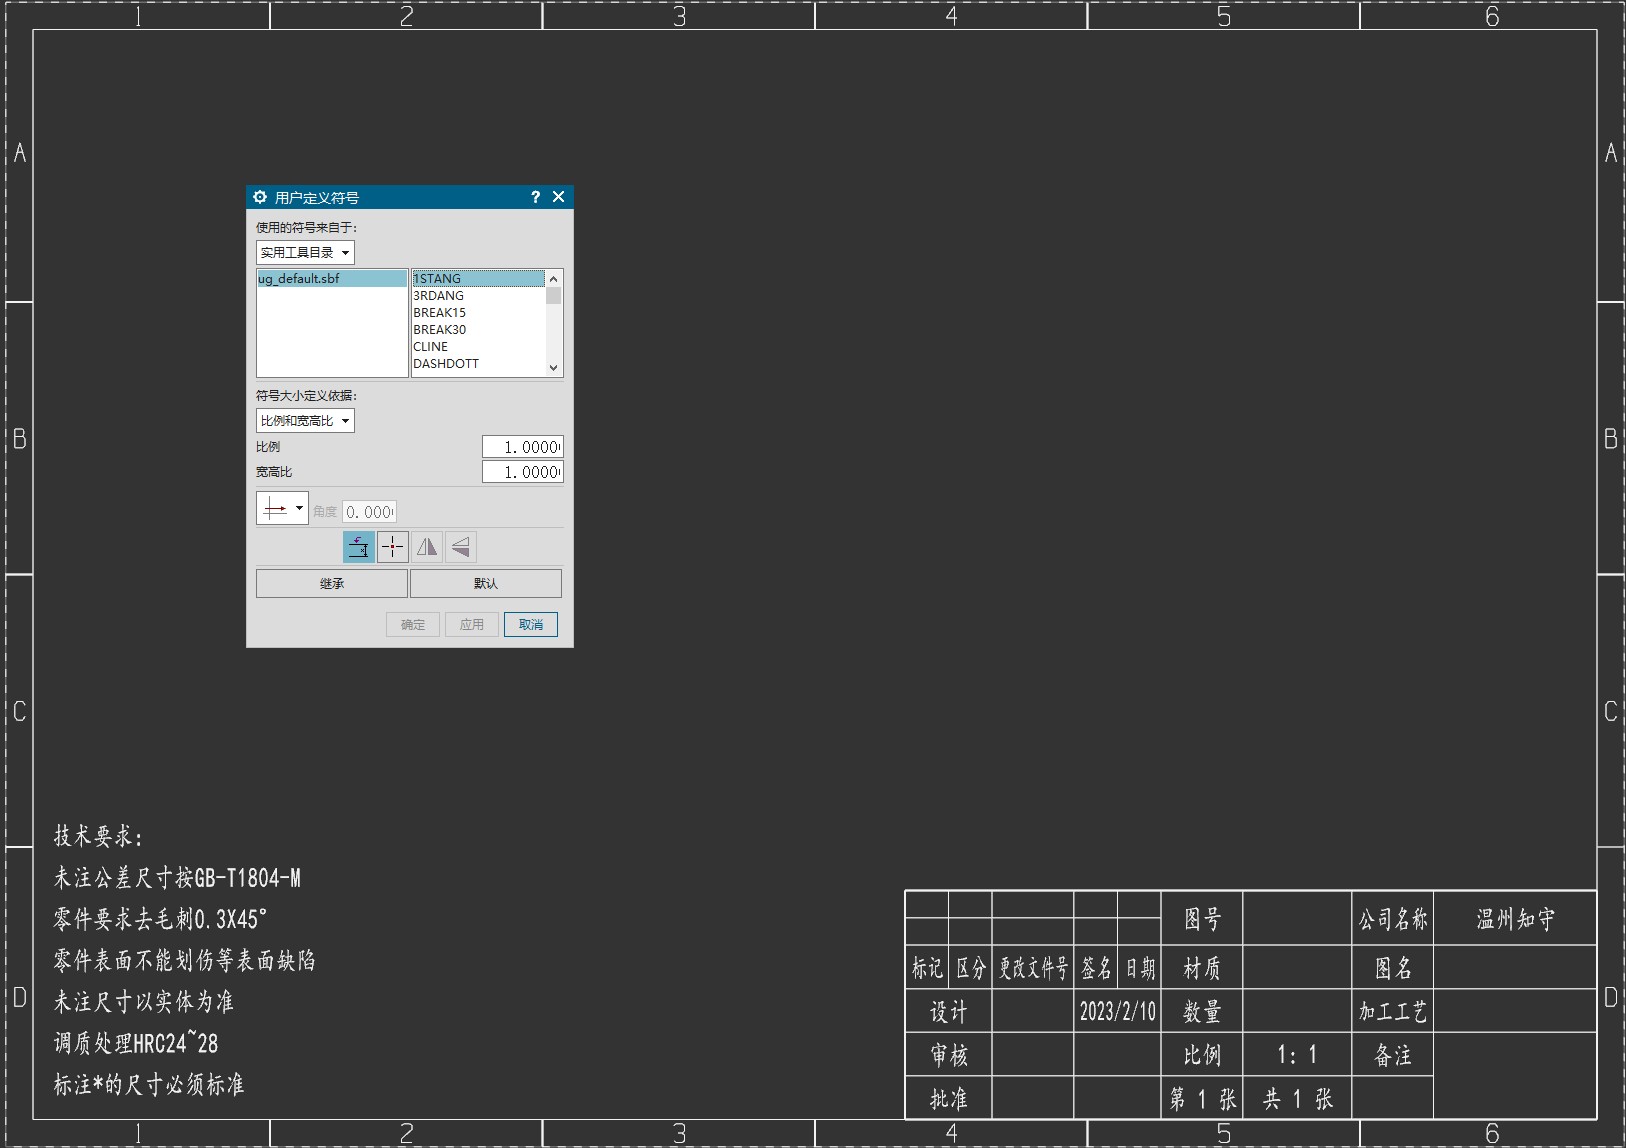Click the note 未注尺寸以实体为准

143,1002
